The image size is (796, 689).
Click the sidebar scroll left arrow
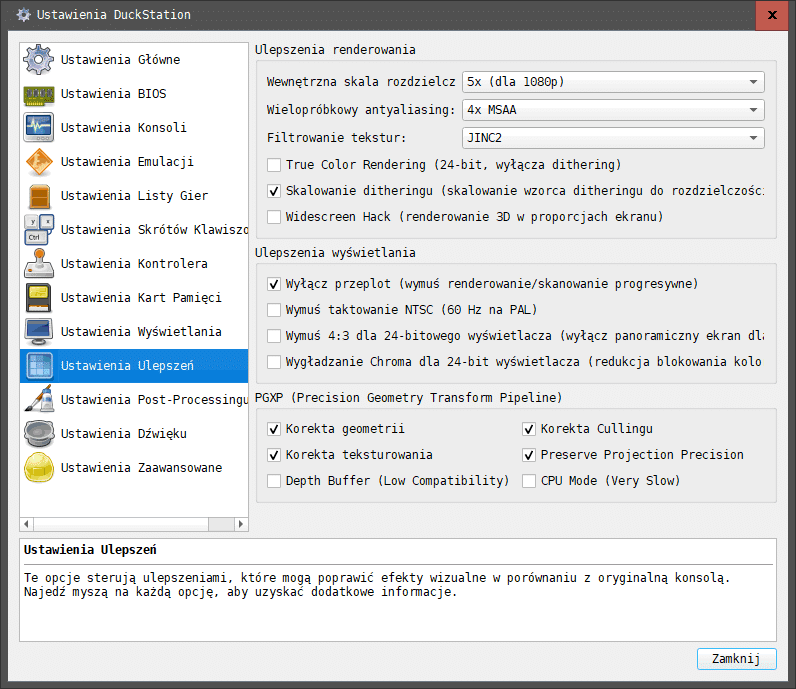coord(26,524)
